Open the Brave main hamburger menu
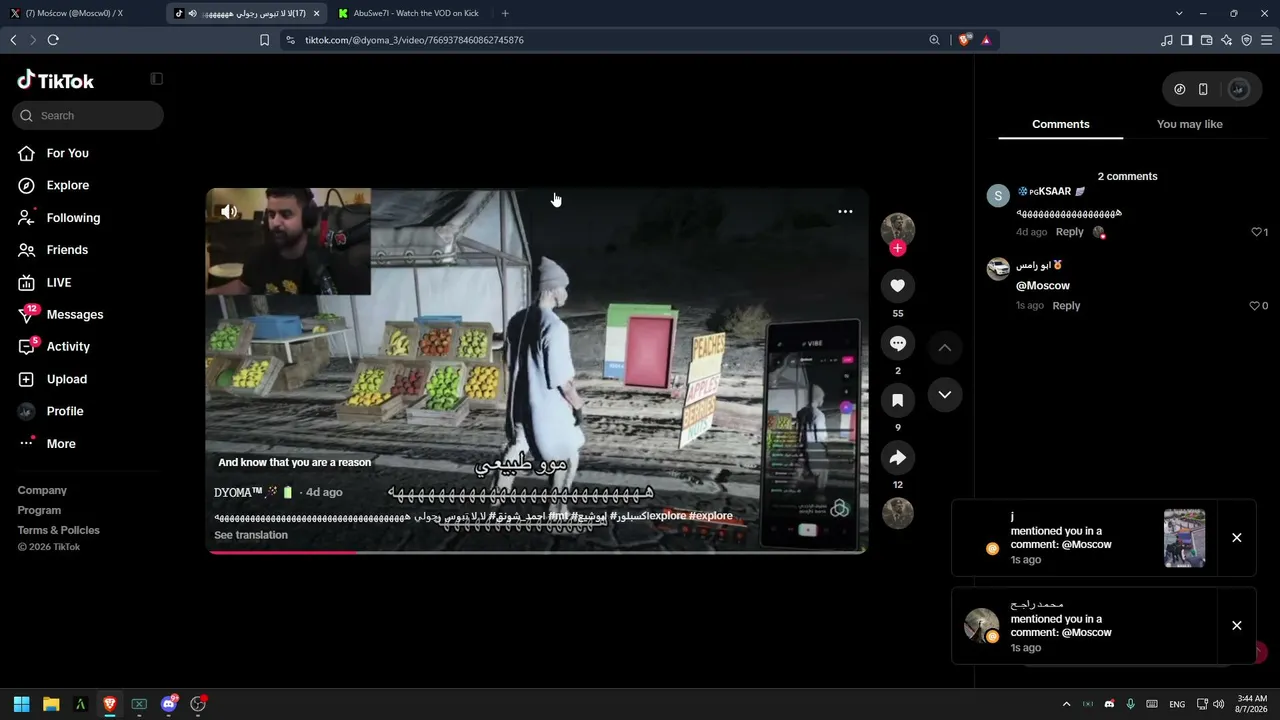1280x720 pixels. 1266,40
